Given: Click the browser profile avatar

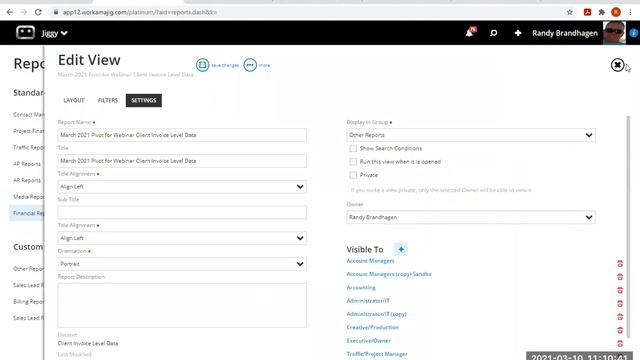Looking at the screenshot, I should tap(616, 12).
